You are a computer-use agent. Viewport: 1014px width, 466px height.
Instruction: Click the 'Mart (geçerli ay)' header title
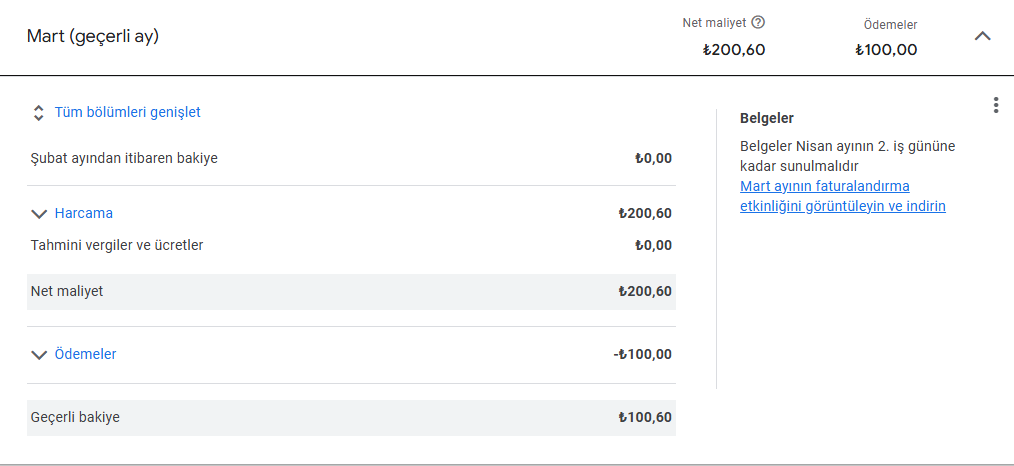(x=92, y=36)
